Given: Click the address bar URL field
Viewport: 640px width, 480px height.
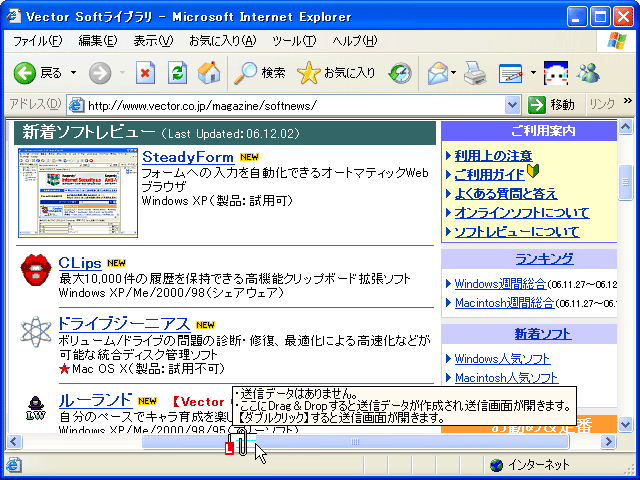Looking at the screenshot, I should pyautogui.click(x=286, y=106).
